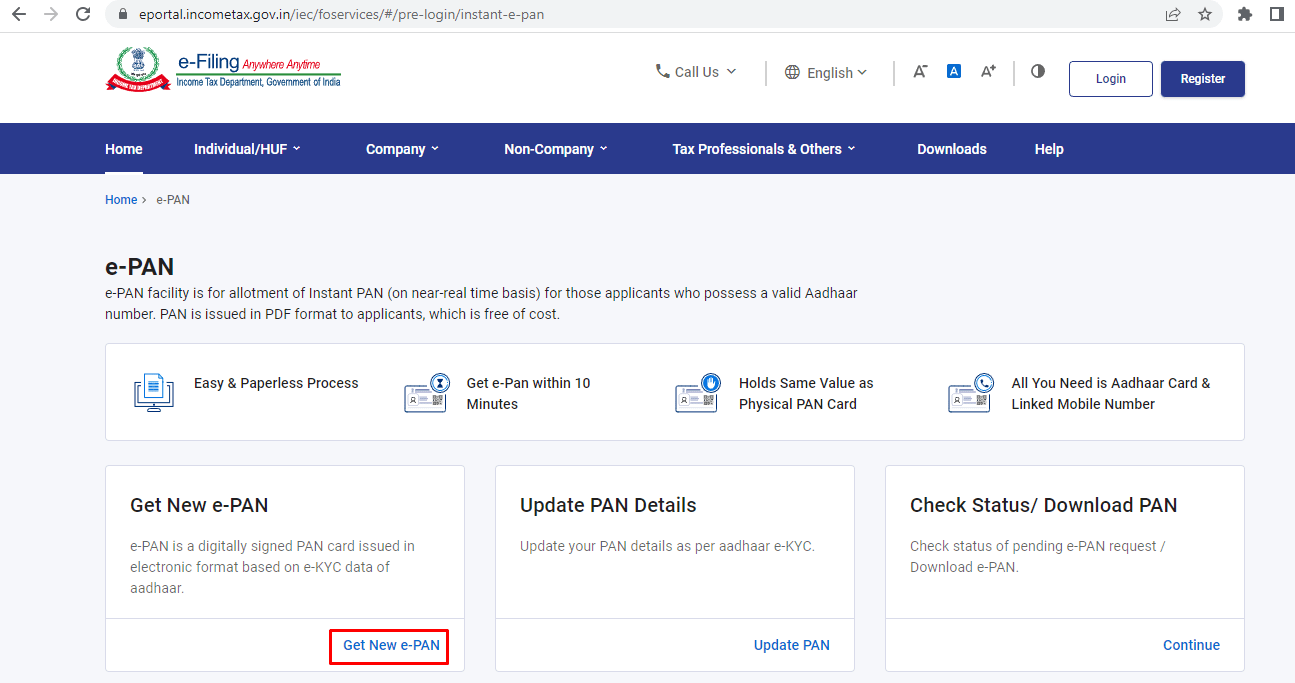The height and width of the screenshot is (683, 1295).
Task: Open the Downloads menu
Action: click(x=951, y=148)
